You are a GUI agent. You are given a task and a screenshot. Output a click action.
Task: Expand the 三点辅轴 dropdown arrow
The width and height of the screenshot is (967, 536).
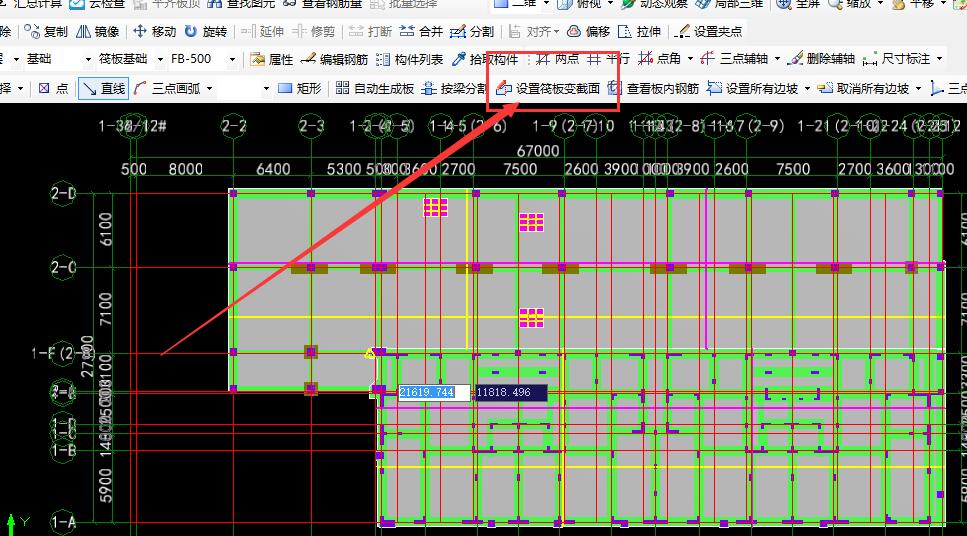pyautogui.click(x=777, y=59)
